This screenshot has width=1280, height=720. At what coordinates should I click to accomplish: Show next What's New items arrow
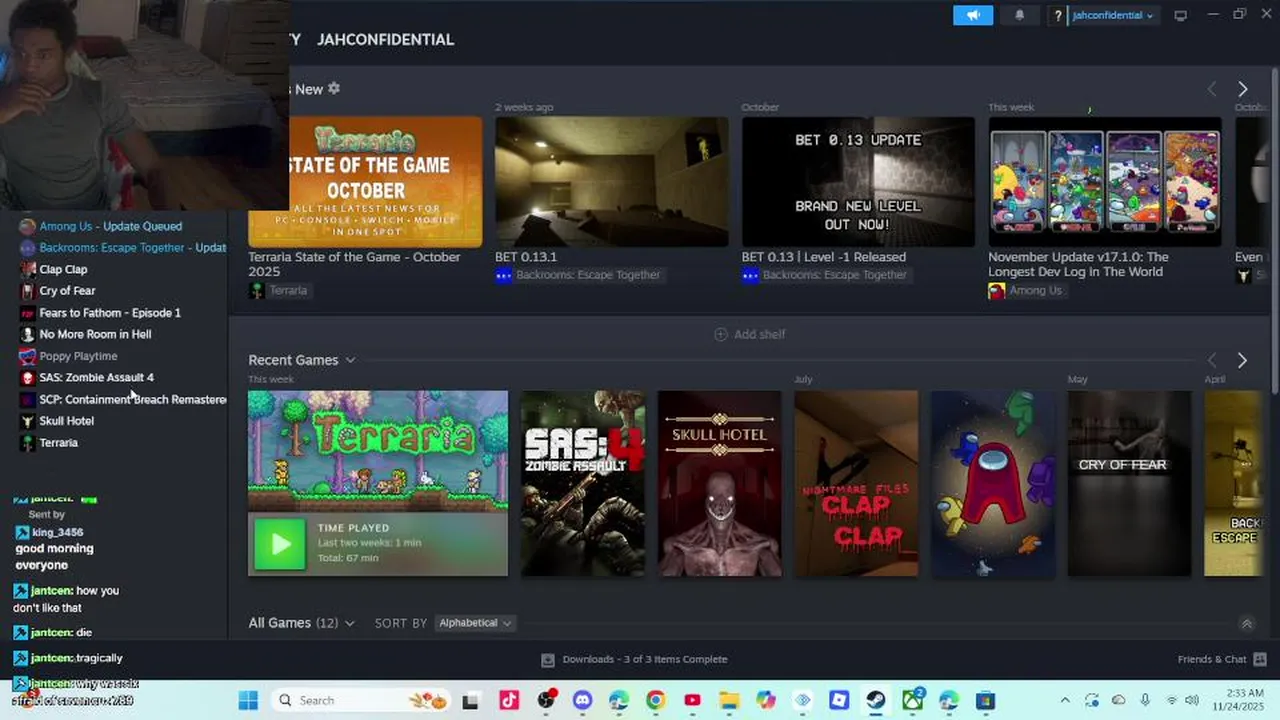point(1242,89)
